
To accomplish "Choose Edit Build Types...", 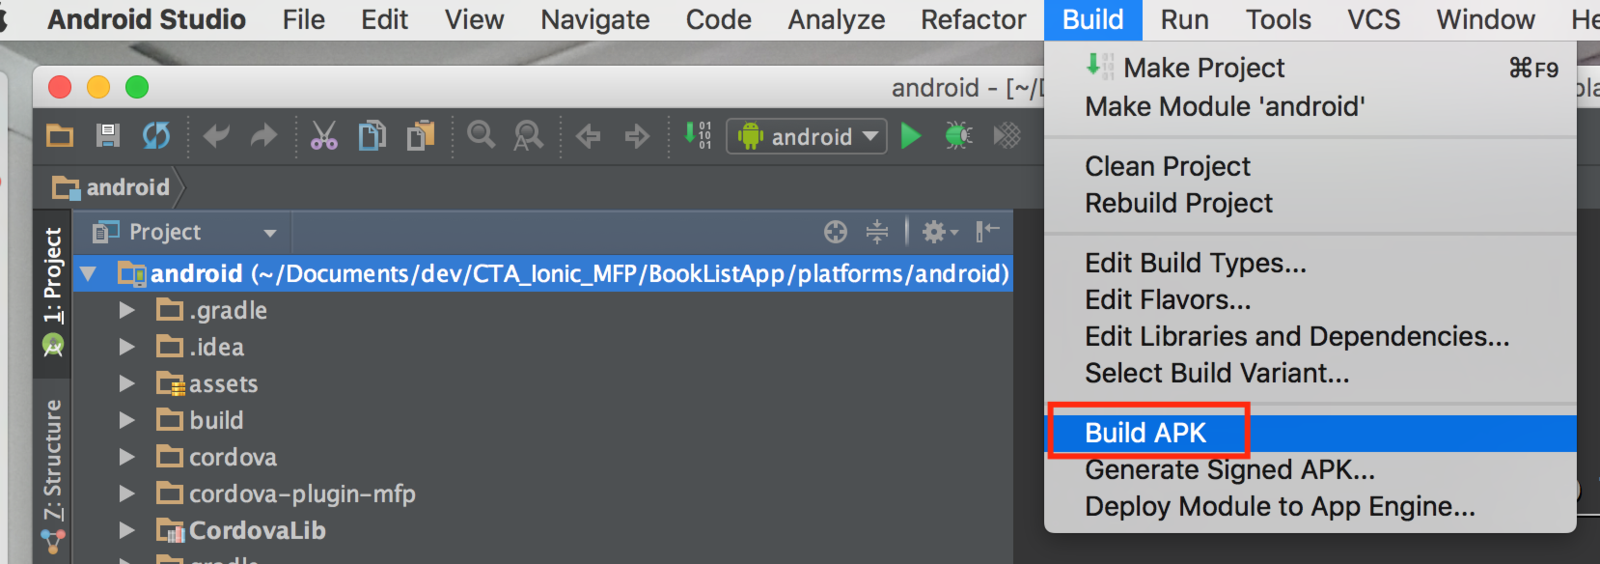I will tap(1310, 263).
